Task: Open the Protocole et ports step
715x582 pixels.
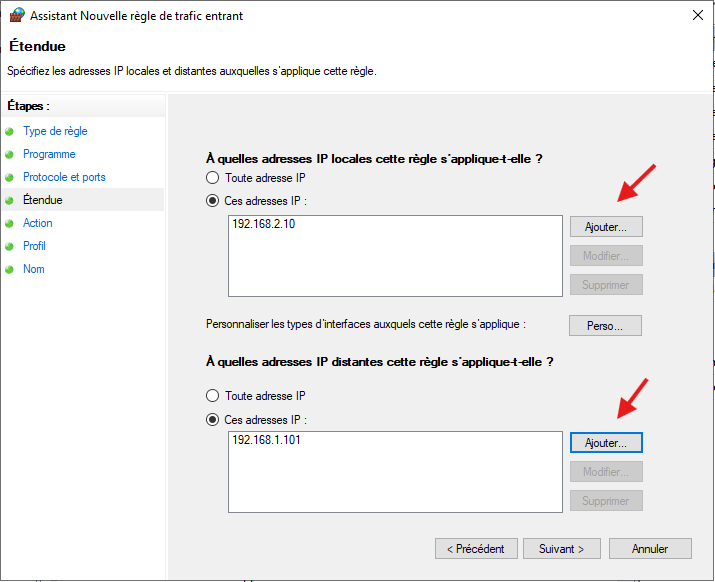Action: tap(64, 177)
